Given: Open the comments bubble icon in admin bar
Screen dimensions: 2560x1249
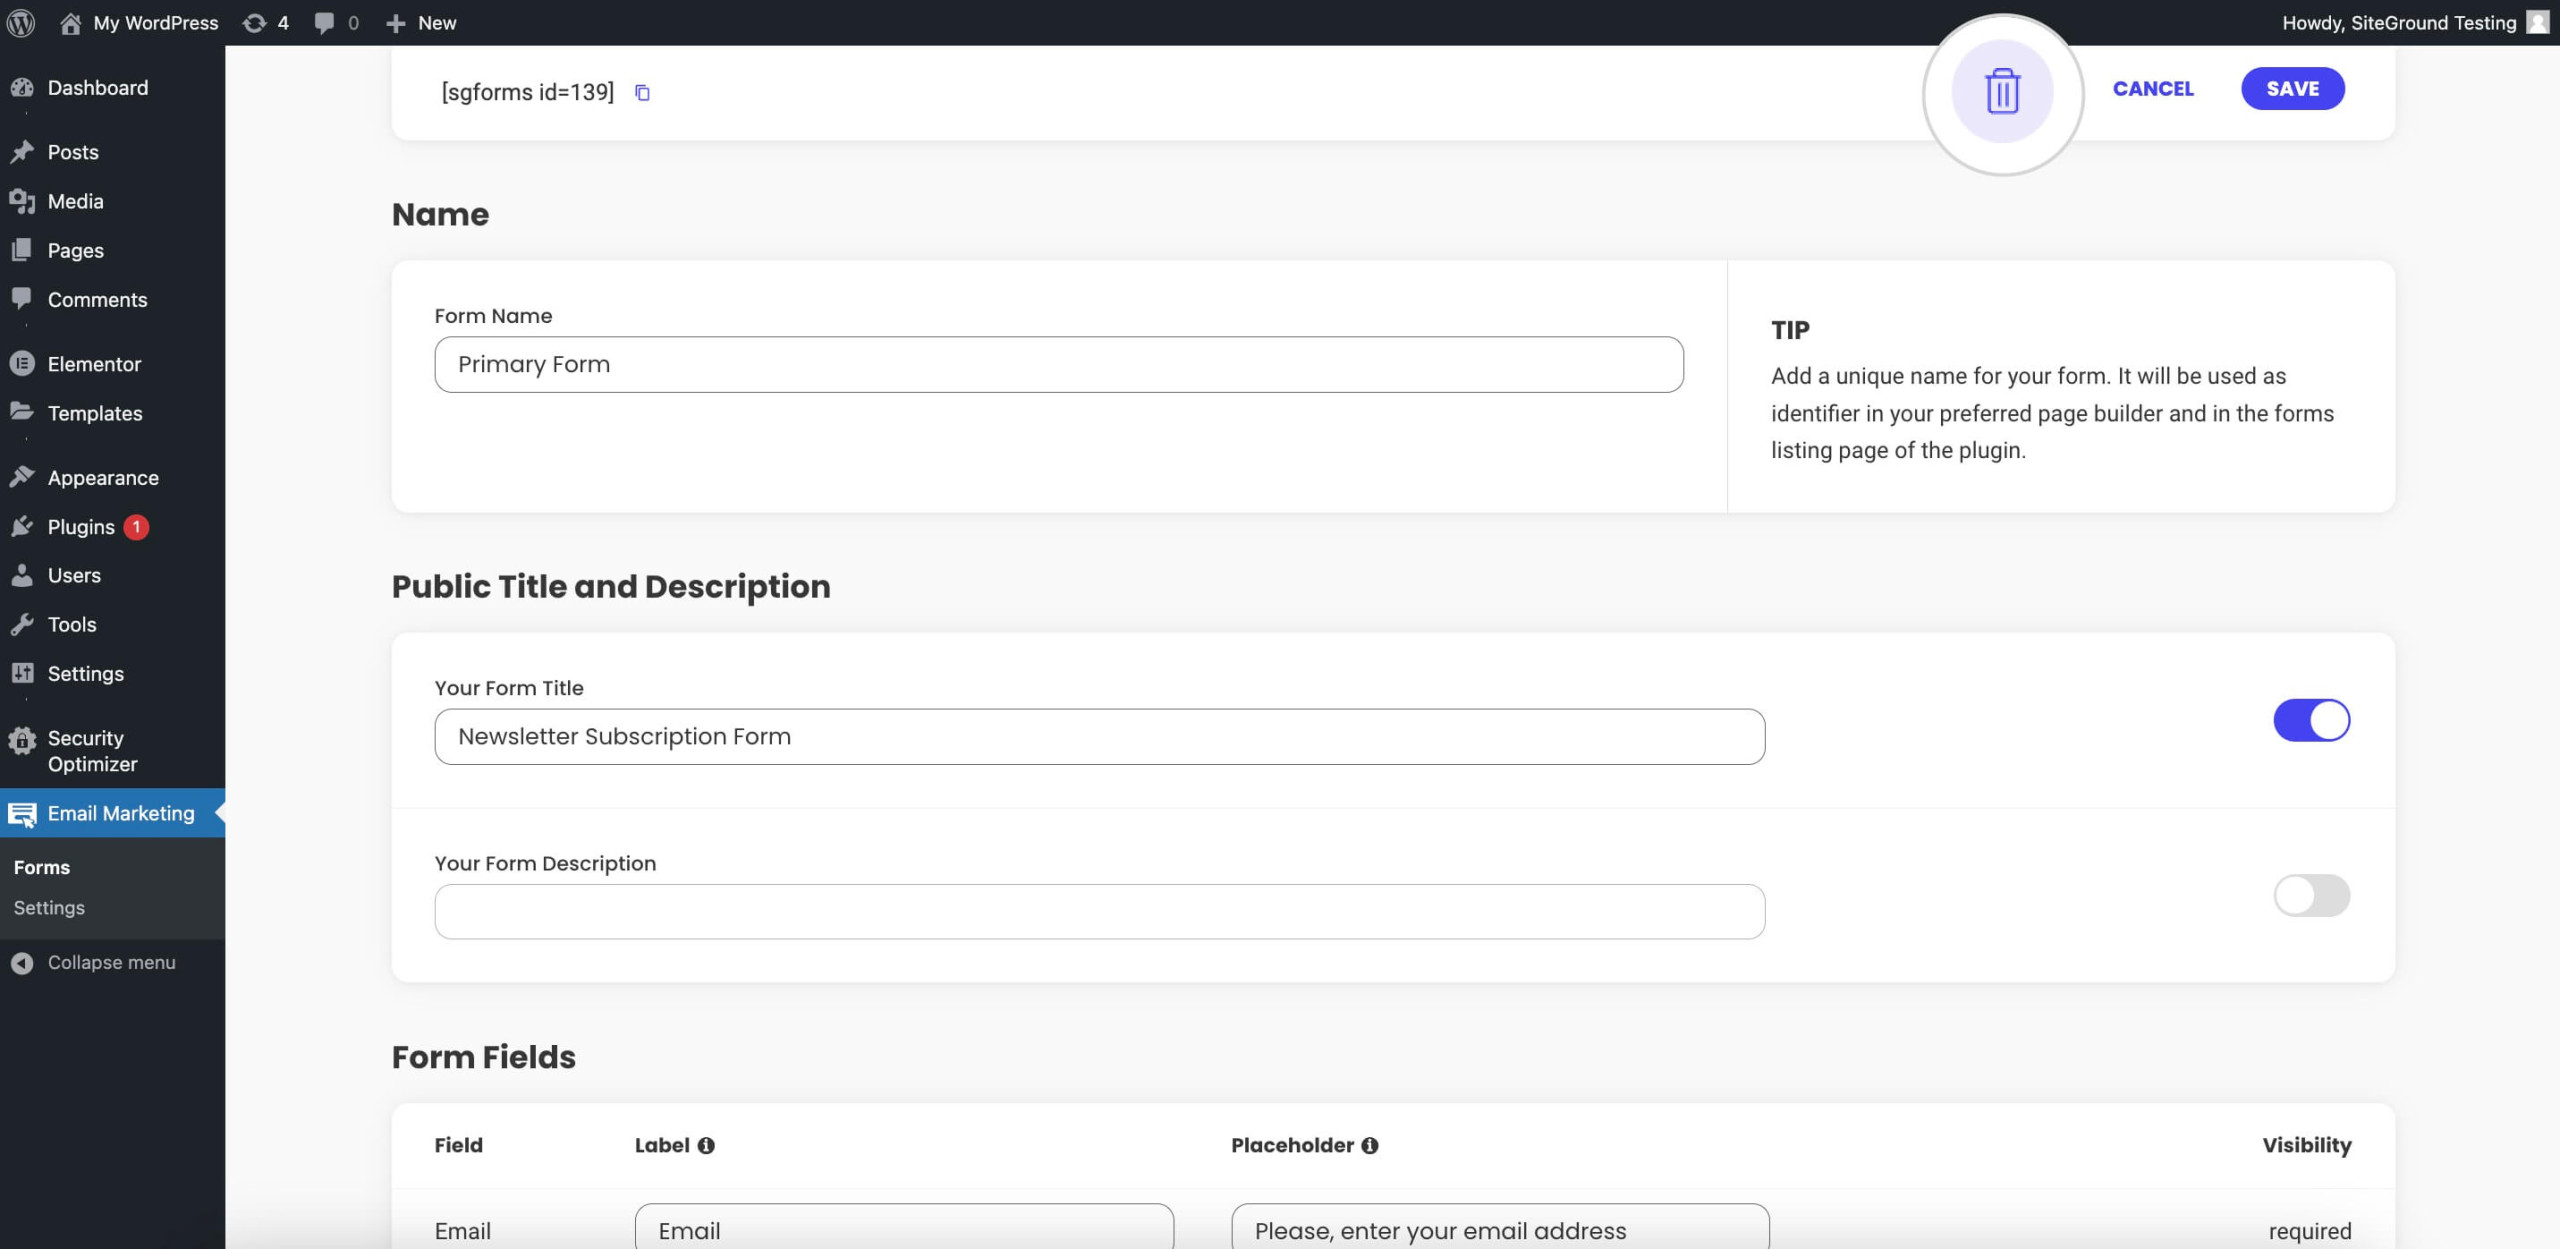Looking at the screenshot, I should [324, 23].
